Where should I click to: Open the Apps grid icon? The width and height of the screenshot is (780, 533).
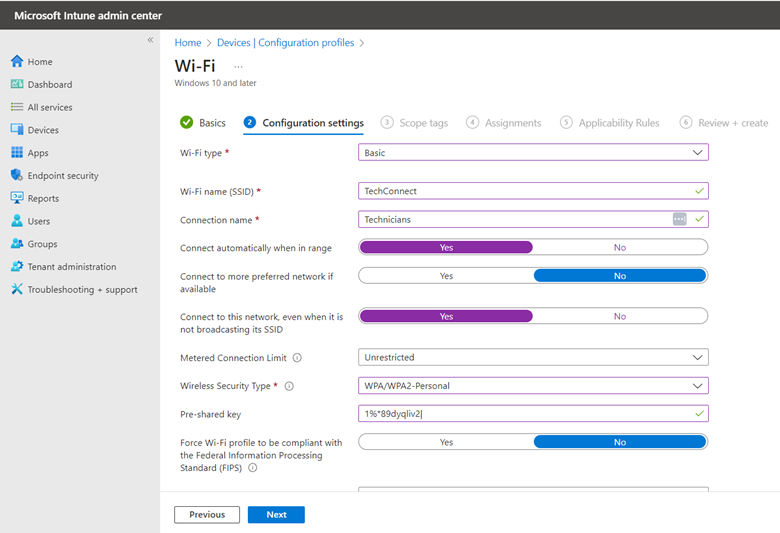(x=17, y=152)
